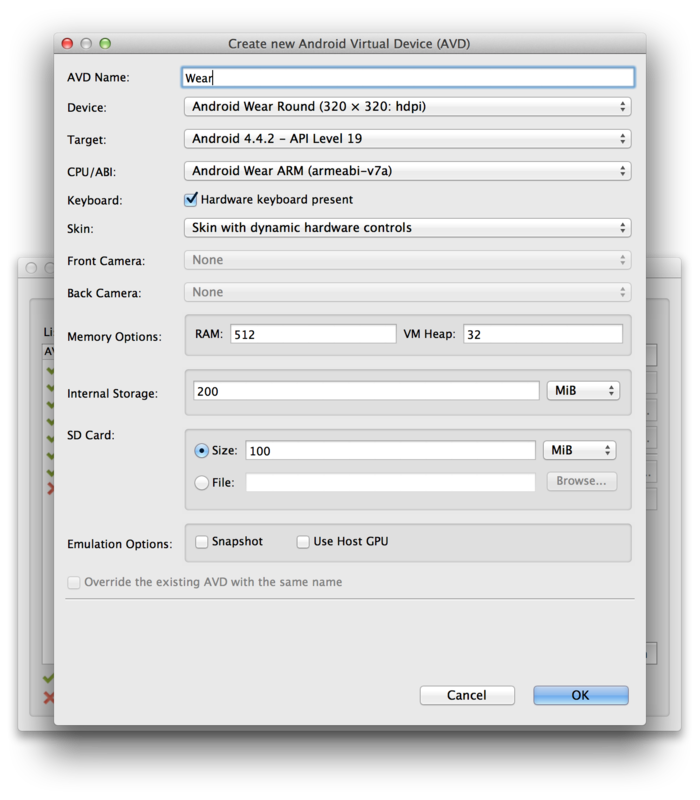Select the SD Card Size radio button
Screen dimensions: 700x800
[x=202, y=451]
